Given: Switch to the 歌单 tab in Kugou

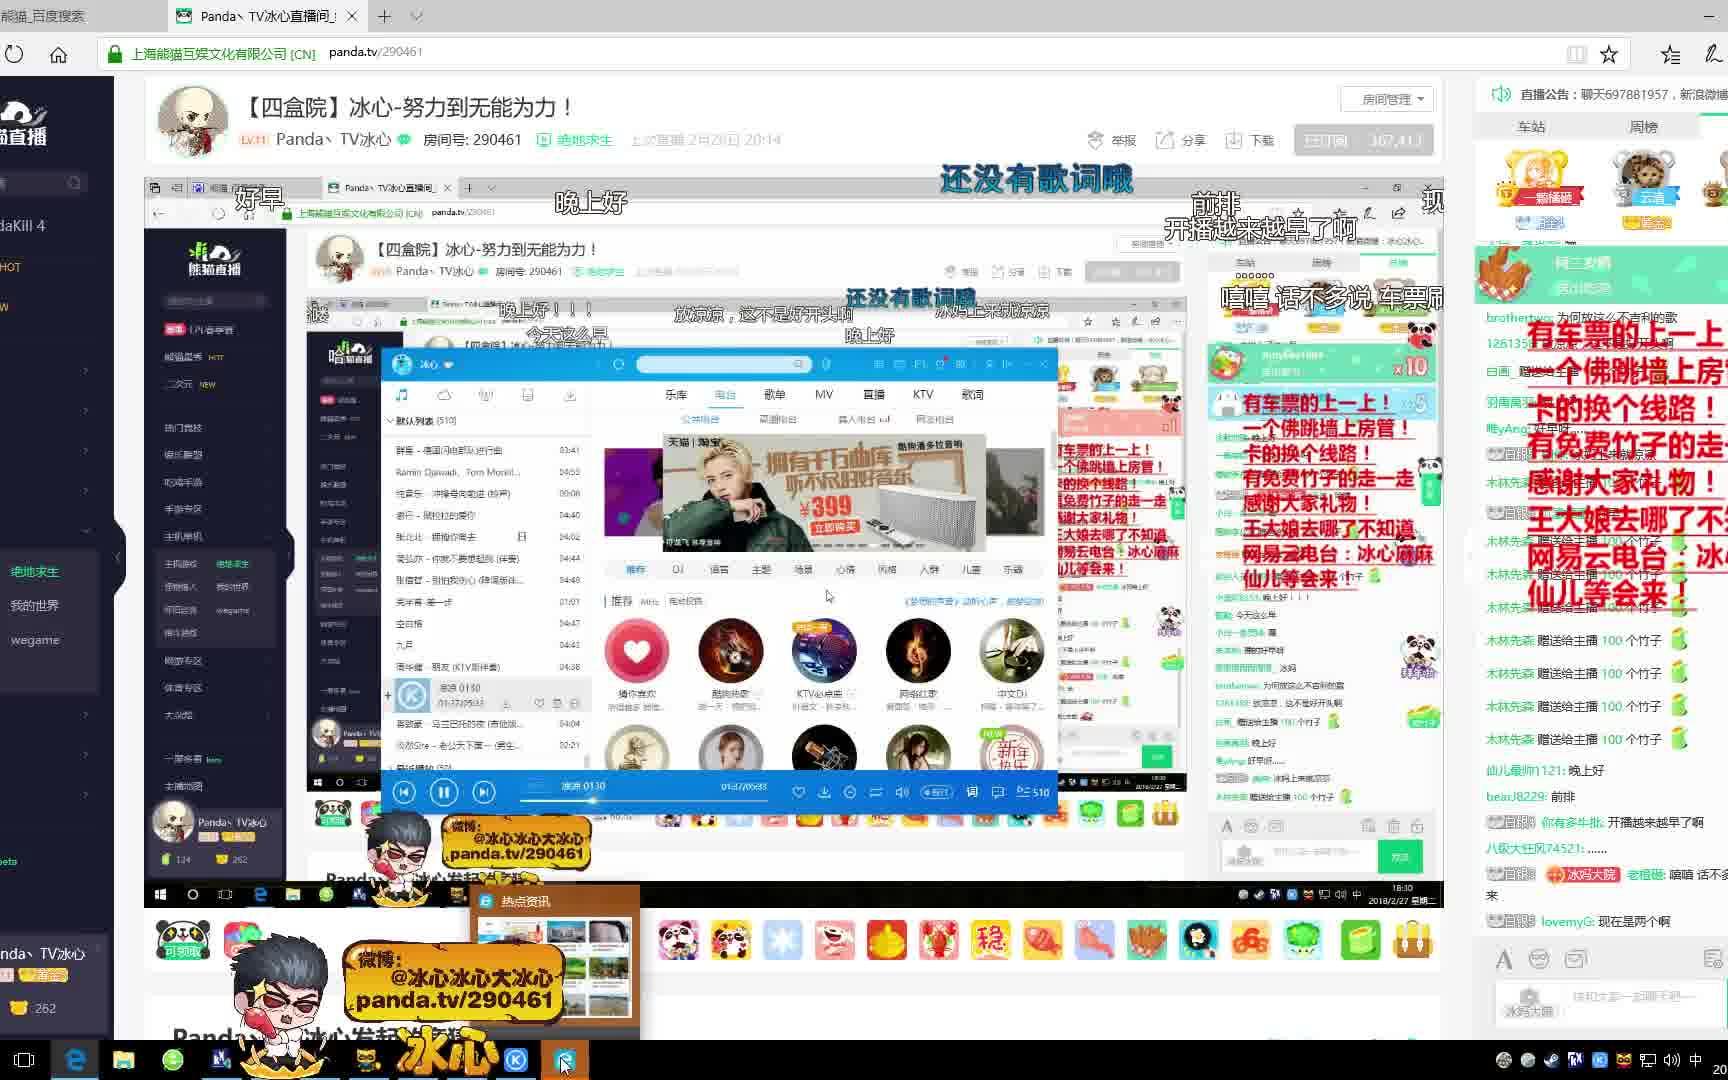Looking at the screenshot, I should 774,394.
